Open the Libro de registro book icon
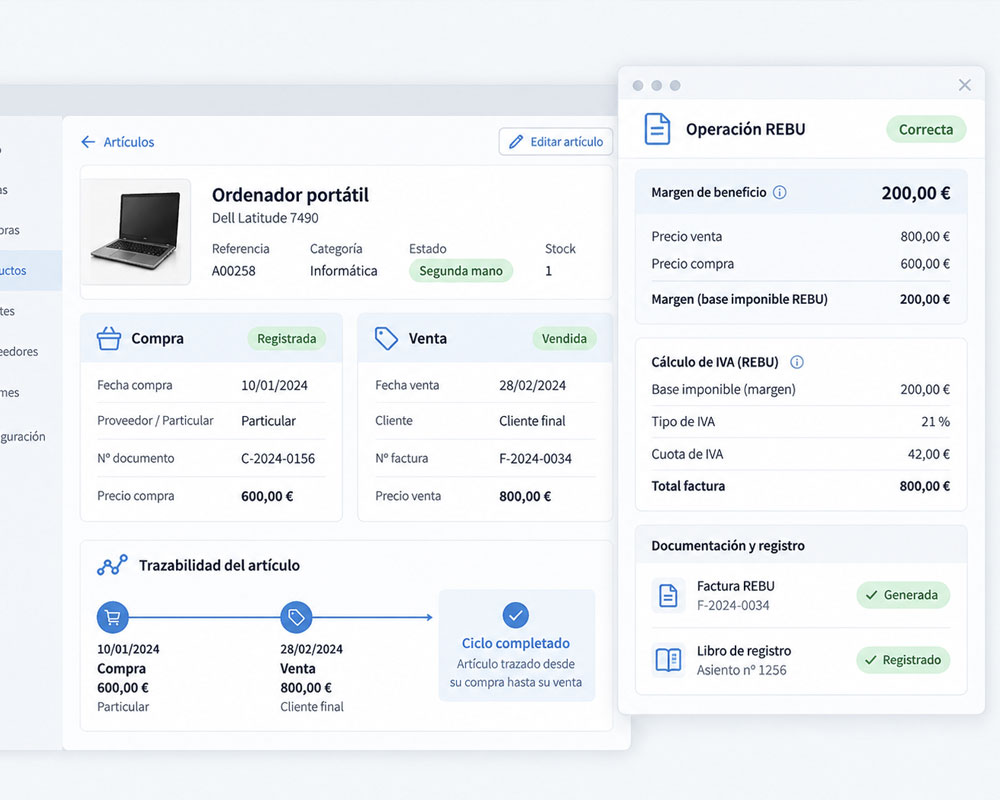Viewport: 1000px width, 800px height. coord(668,660)
